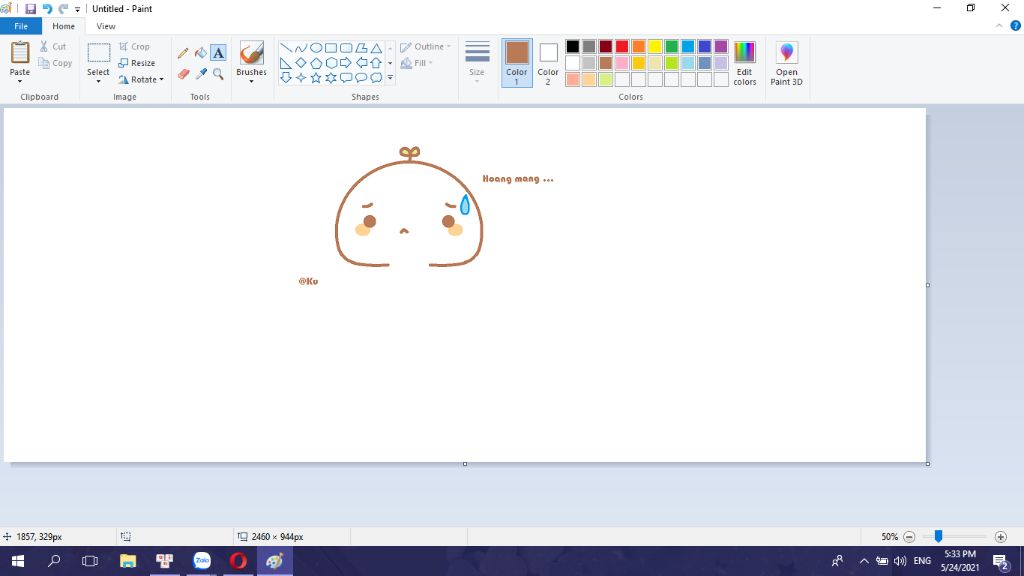1024x576 pixels.
Task: Zoom in with the plus button
Action: coord(1000,537)
